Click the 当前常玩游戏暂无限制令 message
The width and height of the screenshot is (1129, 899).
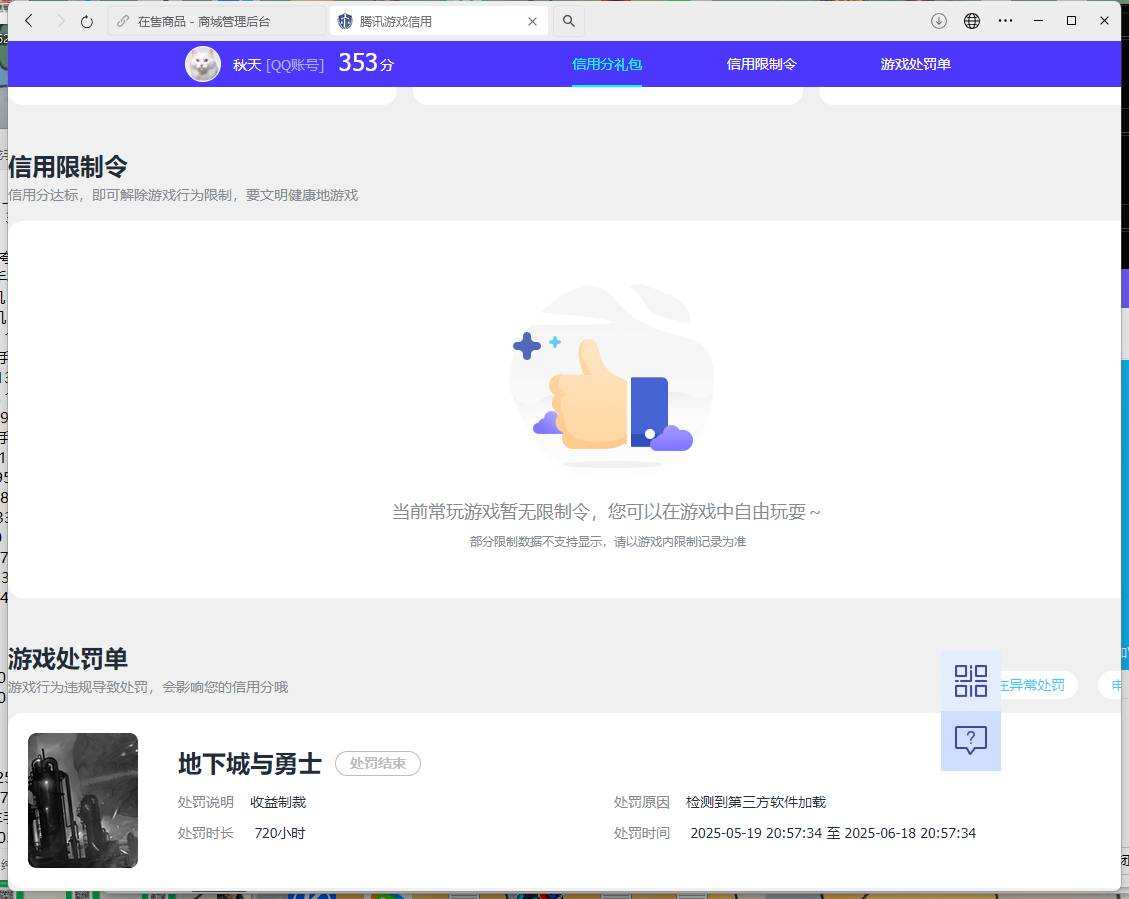pos(606,512)
